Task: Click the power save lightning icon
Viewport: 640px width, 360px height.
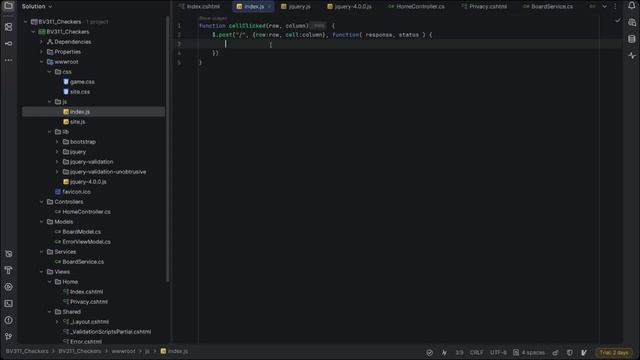Action: point(444,353)
